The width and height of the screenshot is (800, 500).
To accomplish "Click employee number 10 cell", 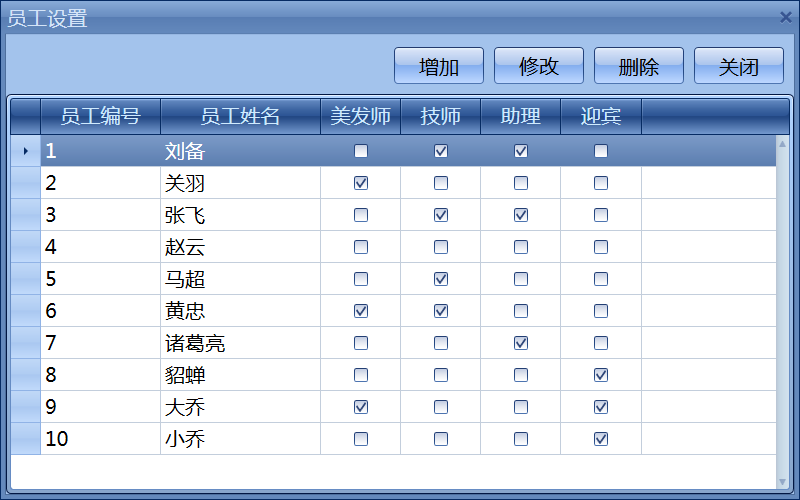I will [101, 439].
